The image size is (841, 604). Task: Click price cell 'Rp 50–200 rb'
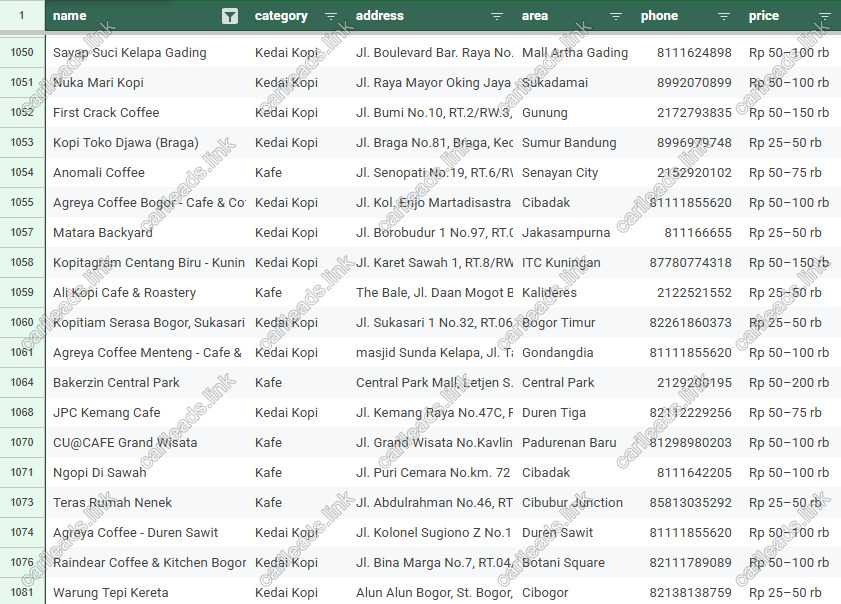tap(791, 382)
